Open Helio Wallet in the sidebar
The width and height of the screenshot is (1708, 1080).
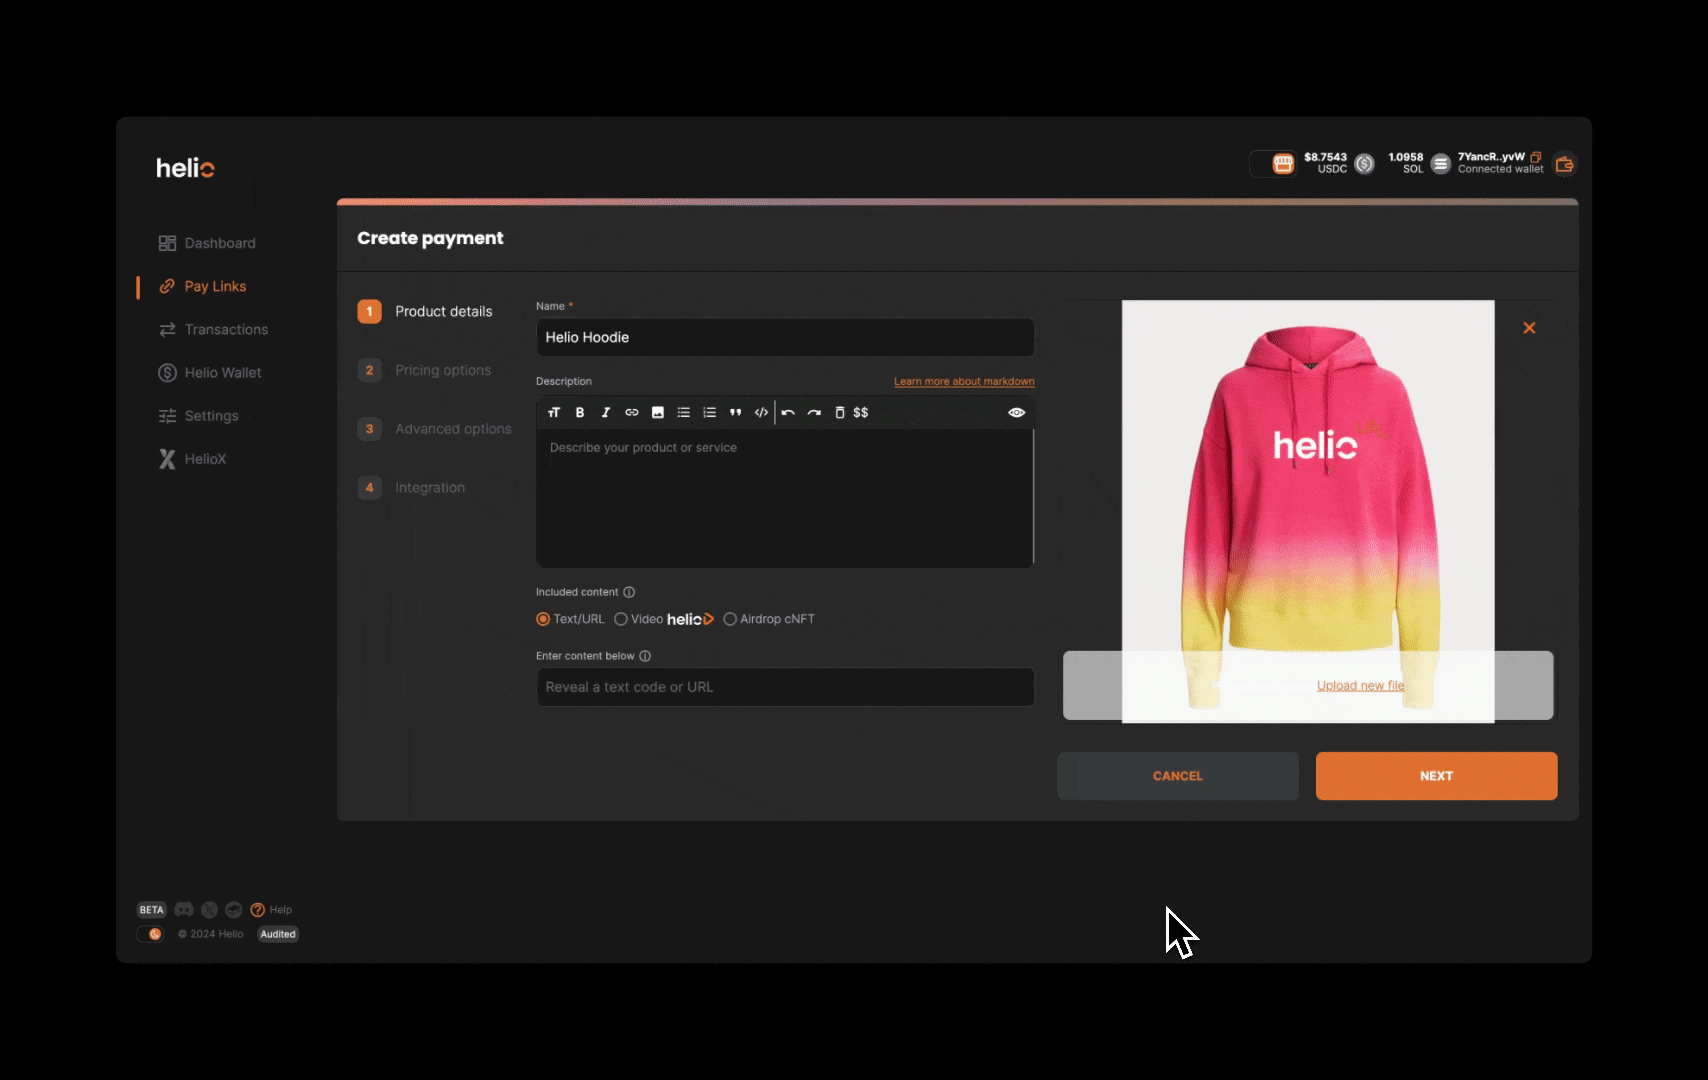tap(210, 372)
